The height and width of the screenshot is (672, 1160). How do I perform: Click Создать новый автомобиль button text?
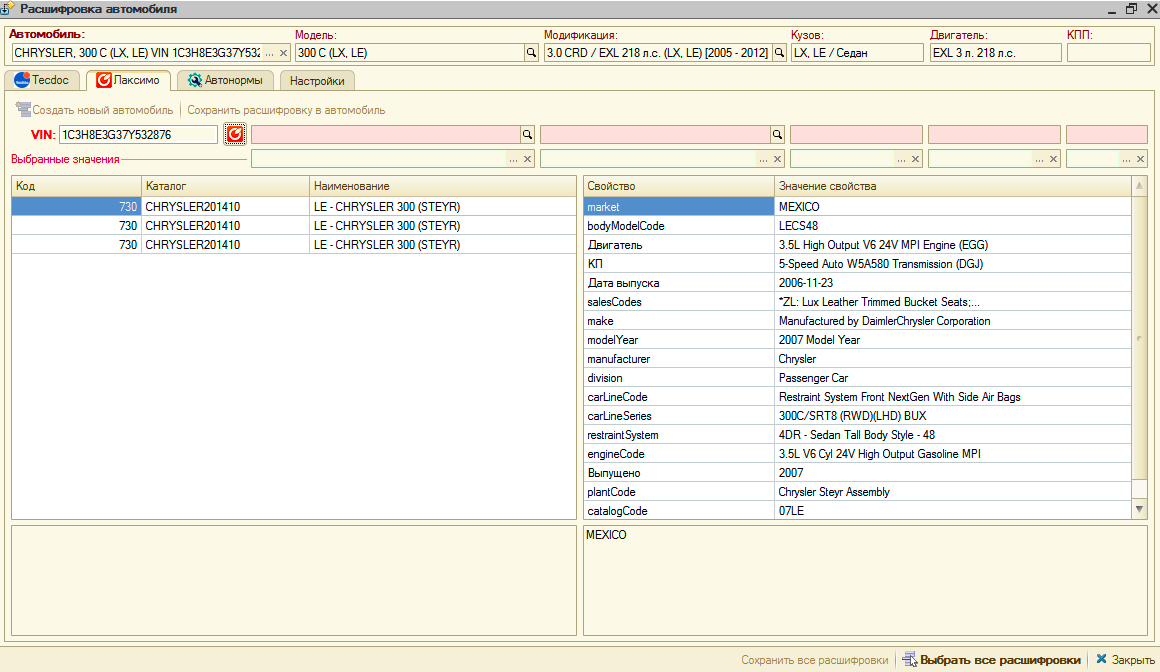point(102,110)
